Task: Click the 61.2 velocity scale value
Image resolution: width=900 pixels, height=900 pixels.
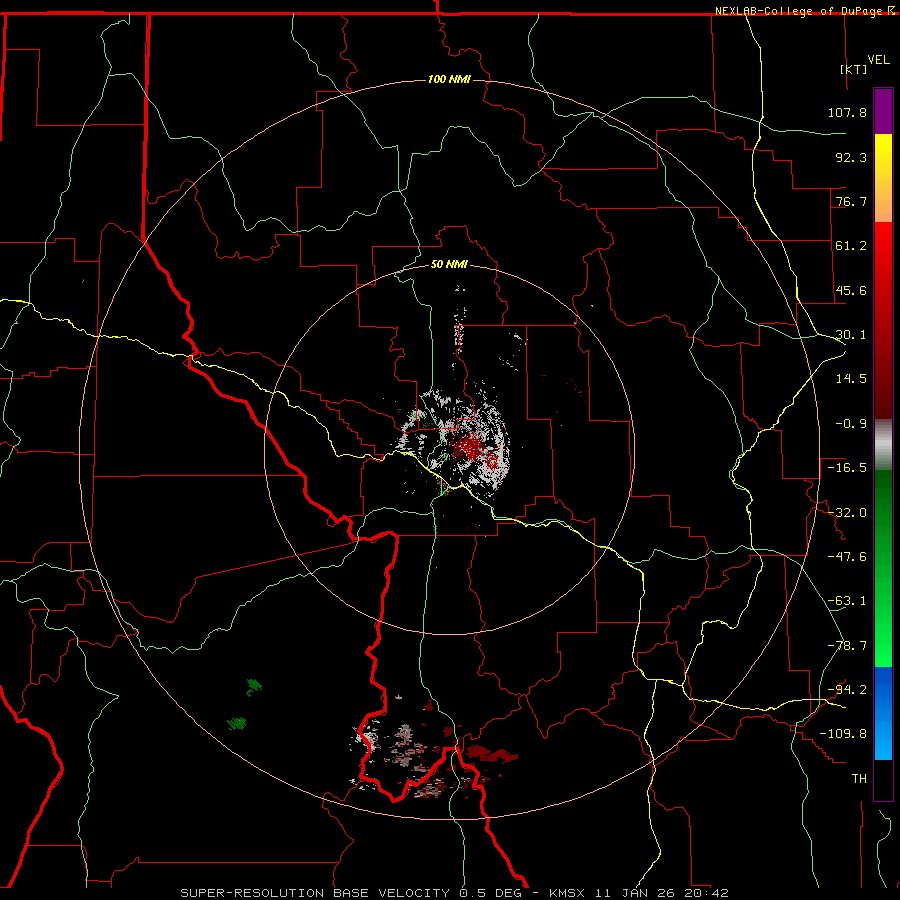Action: pos(851,246)
